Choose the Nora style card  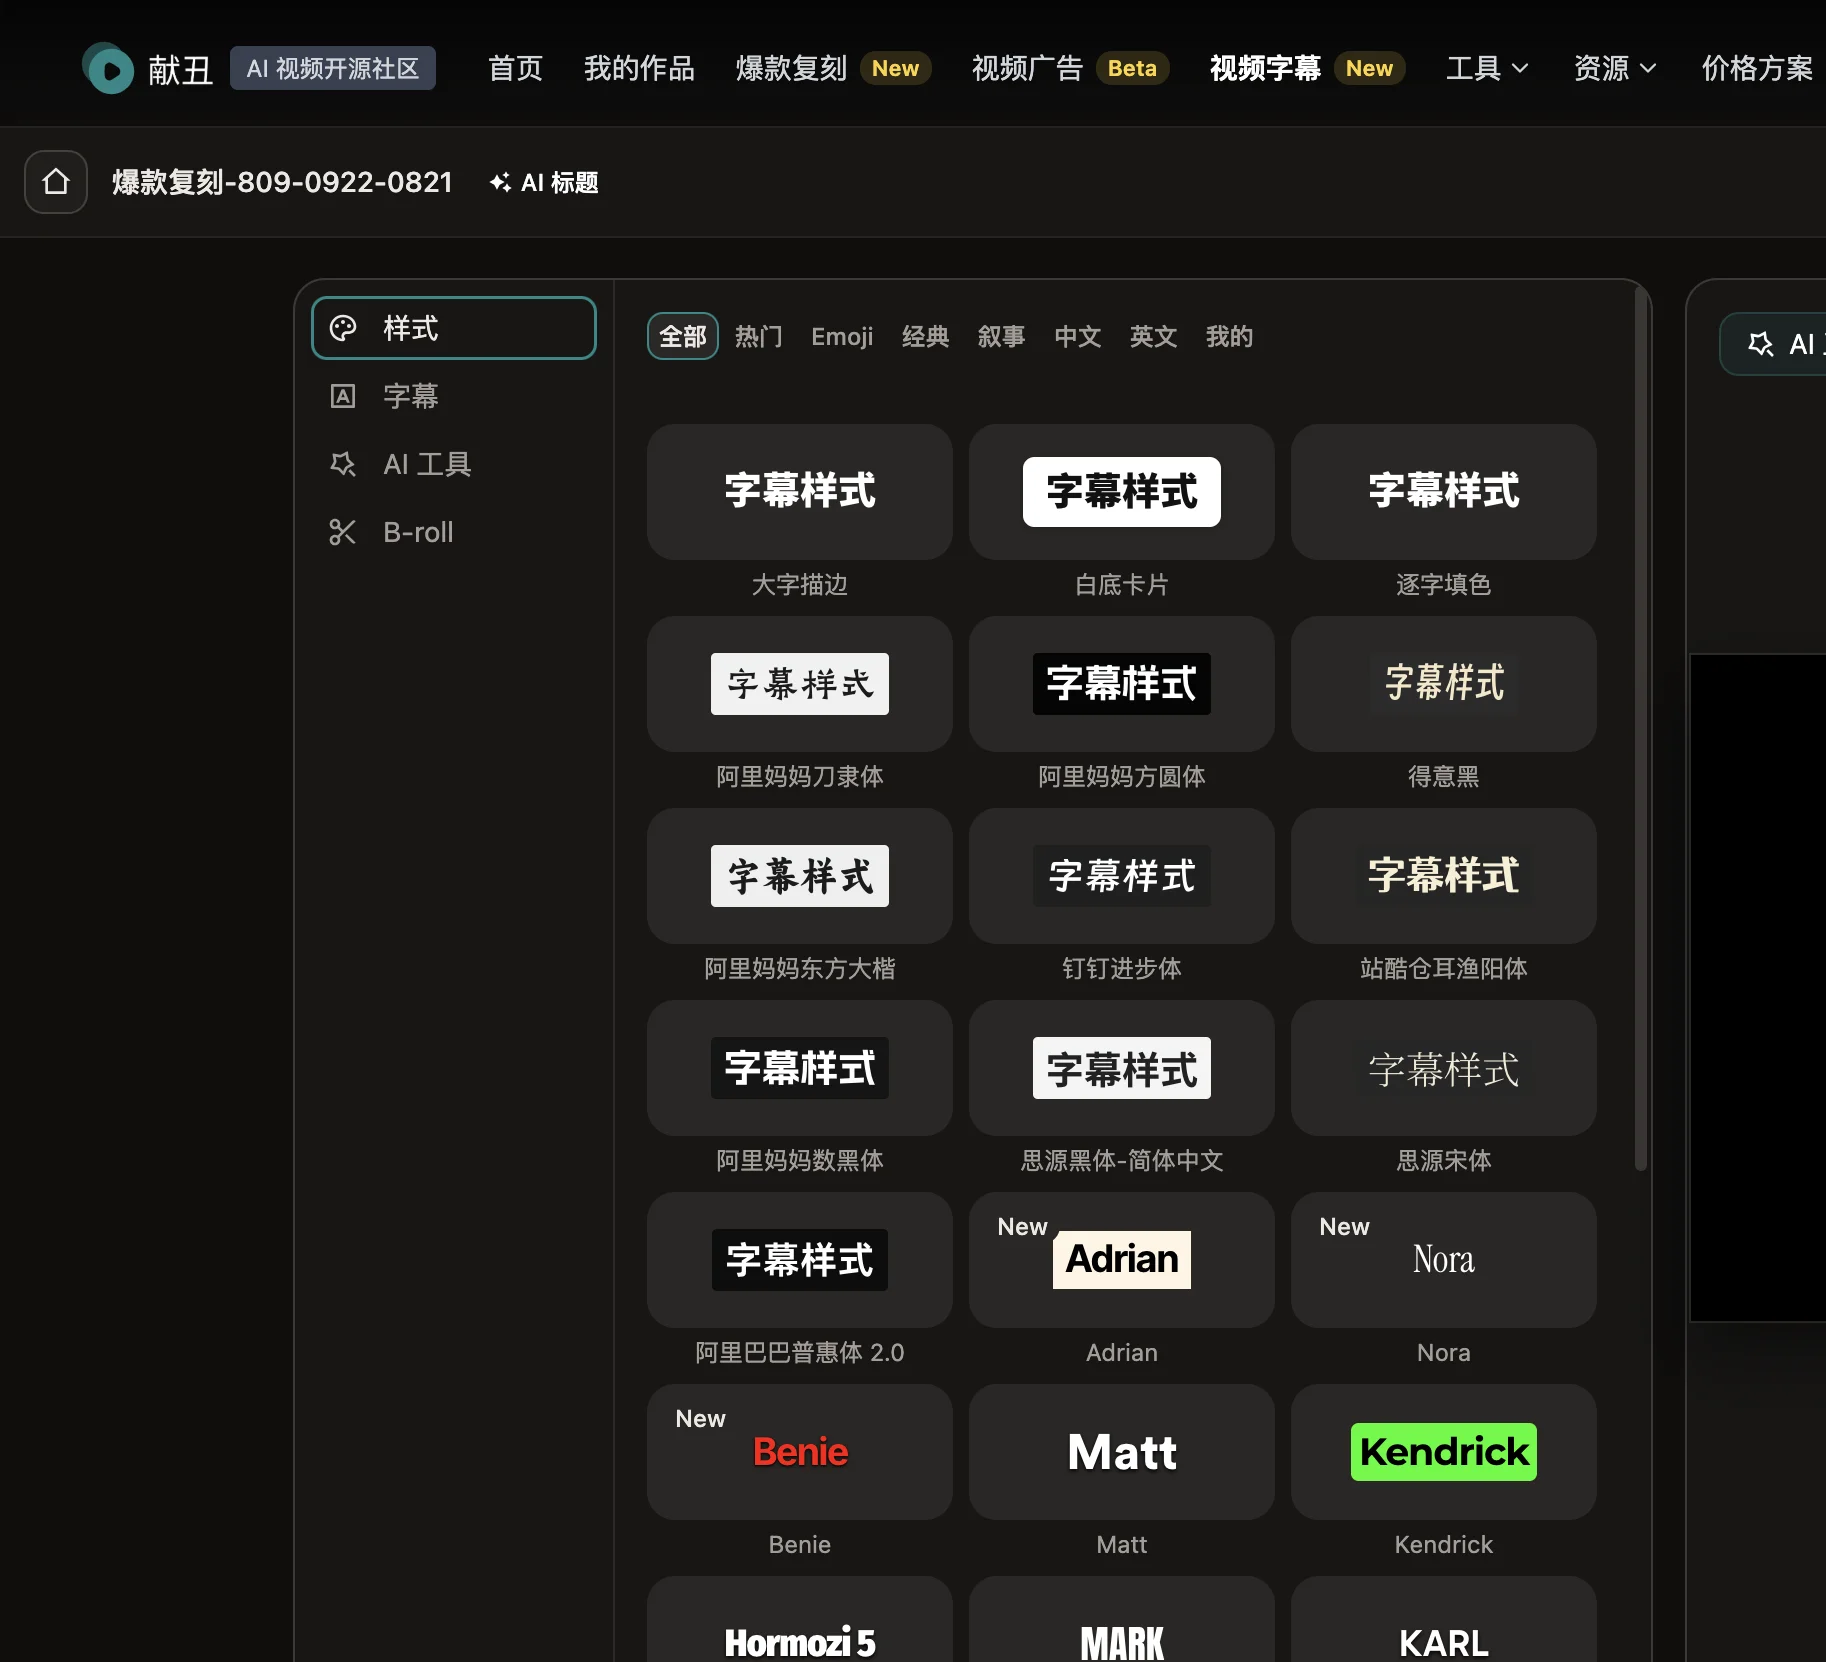click(x=1444, y=1260)
